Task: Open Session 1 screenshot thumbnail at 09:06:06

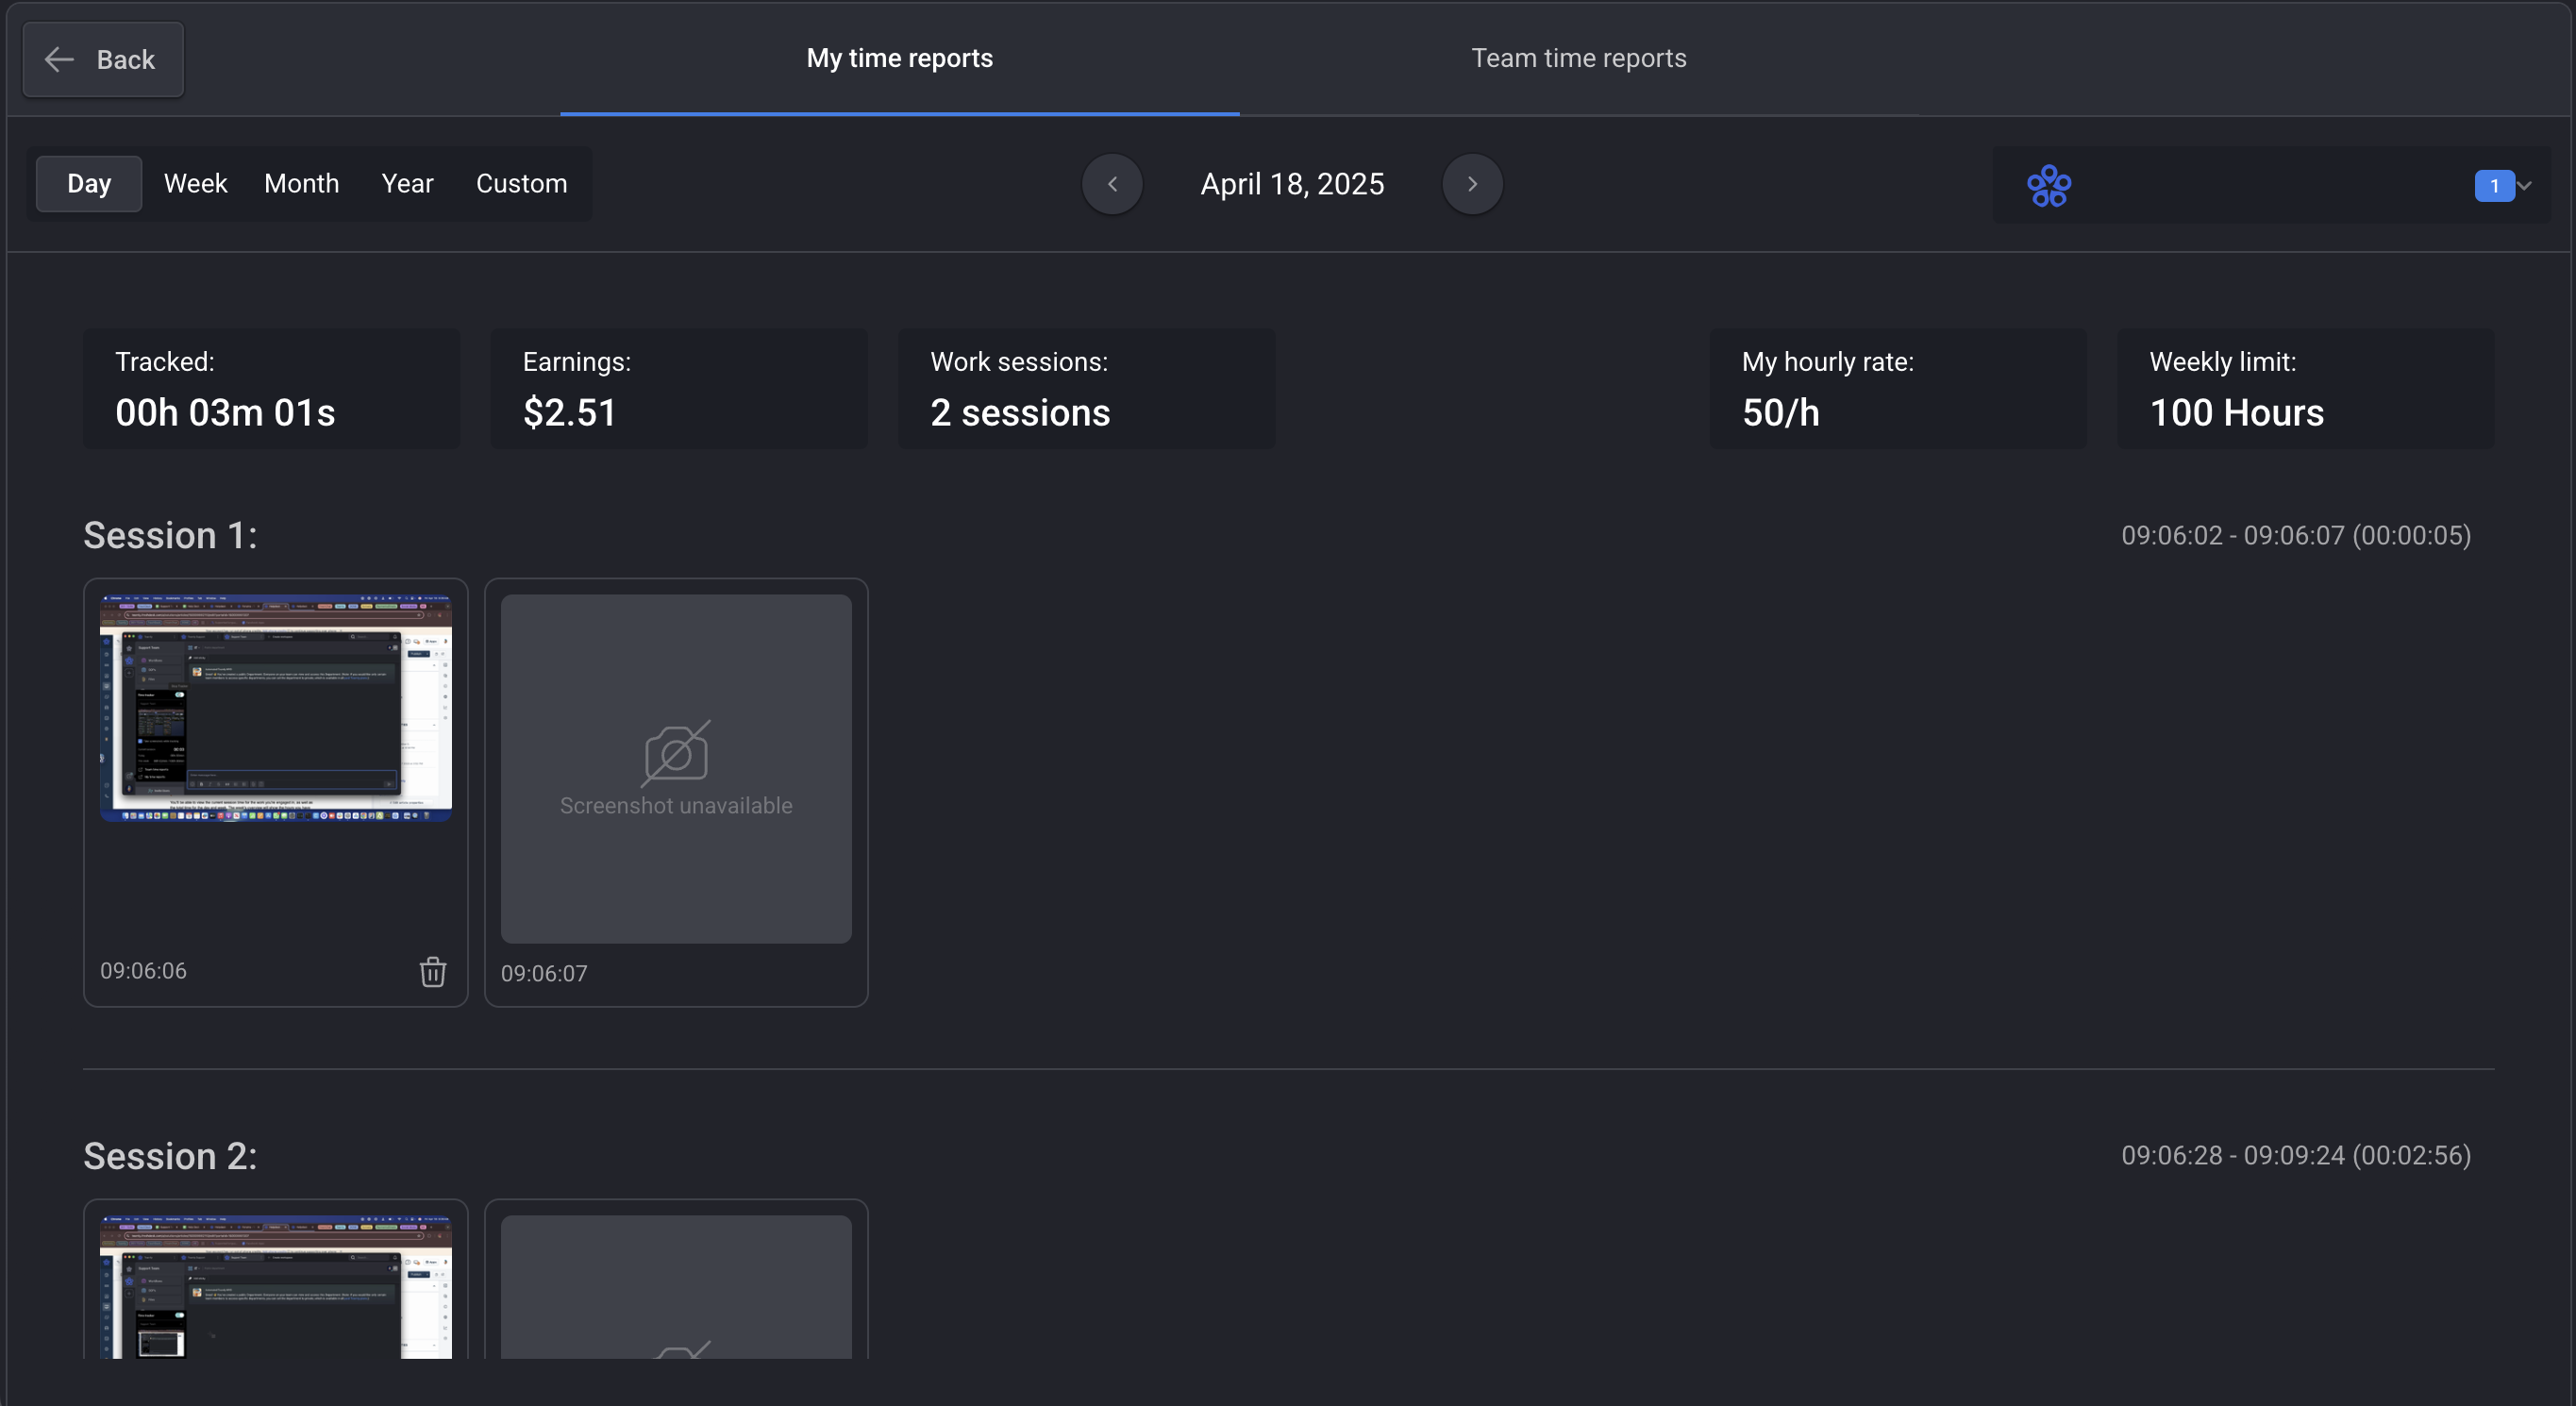Action: (x=275, y=708)
